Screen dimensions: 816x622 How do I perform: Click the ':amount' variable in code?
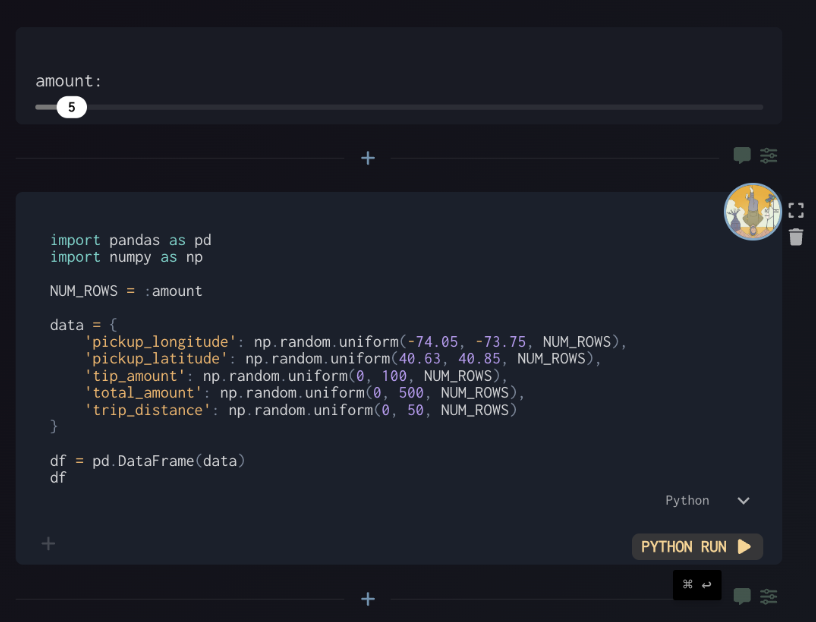[173, 291]
